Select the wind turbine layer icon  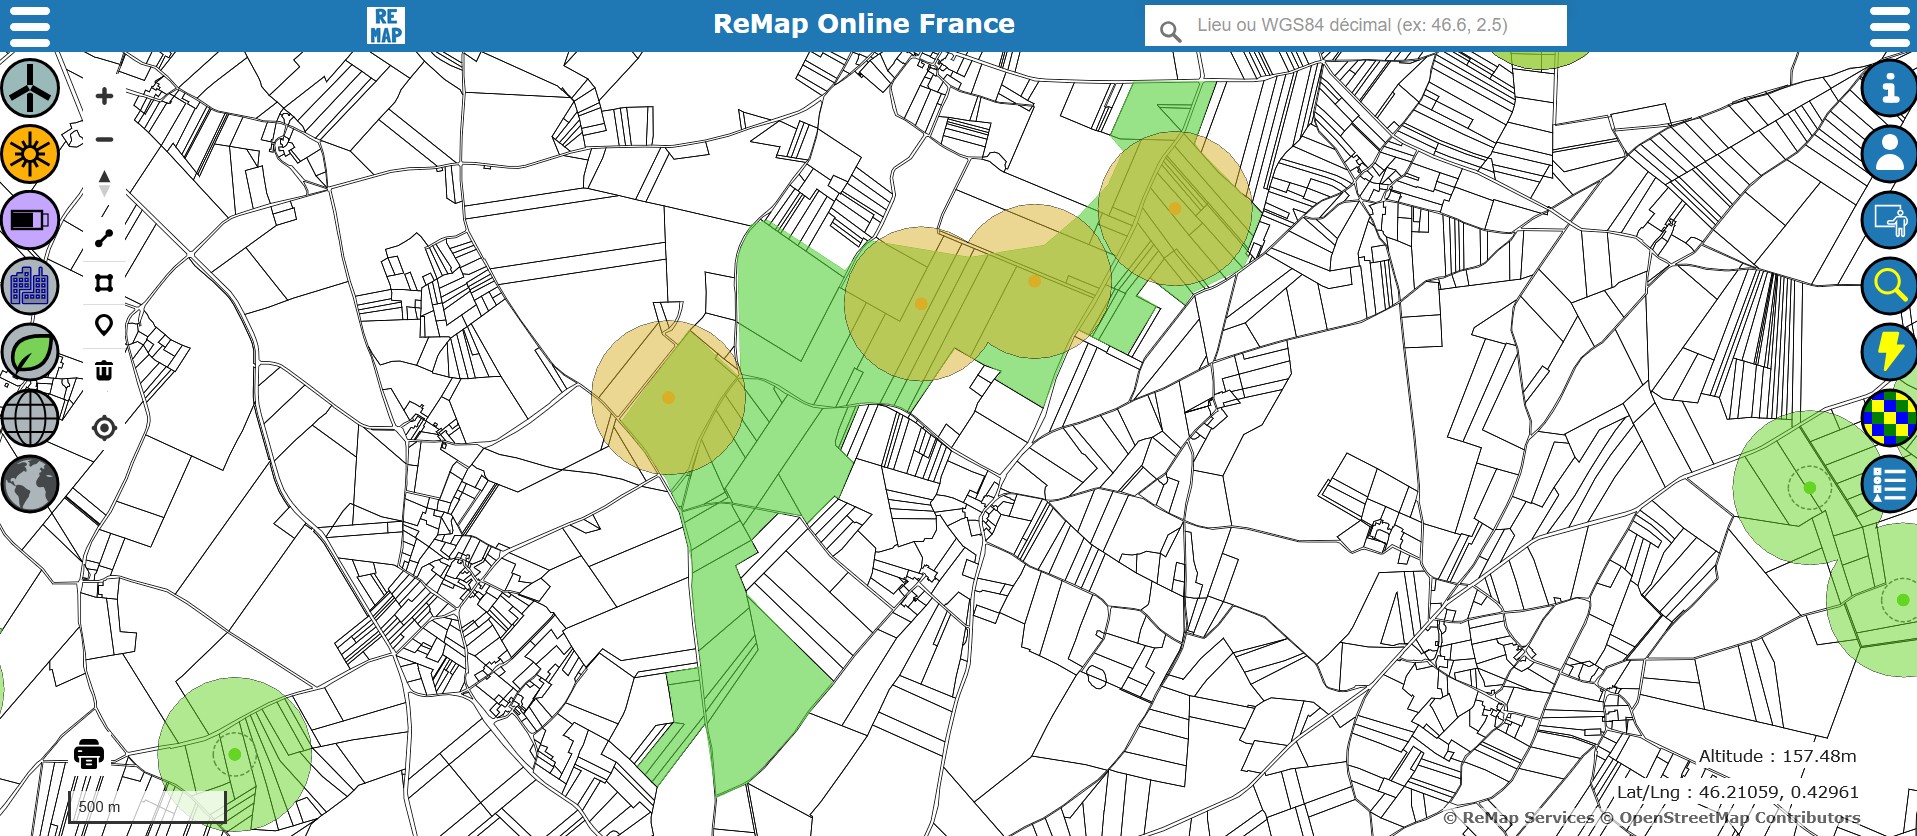point(30,88)
